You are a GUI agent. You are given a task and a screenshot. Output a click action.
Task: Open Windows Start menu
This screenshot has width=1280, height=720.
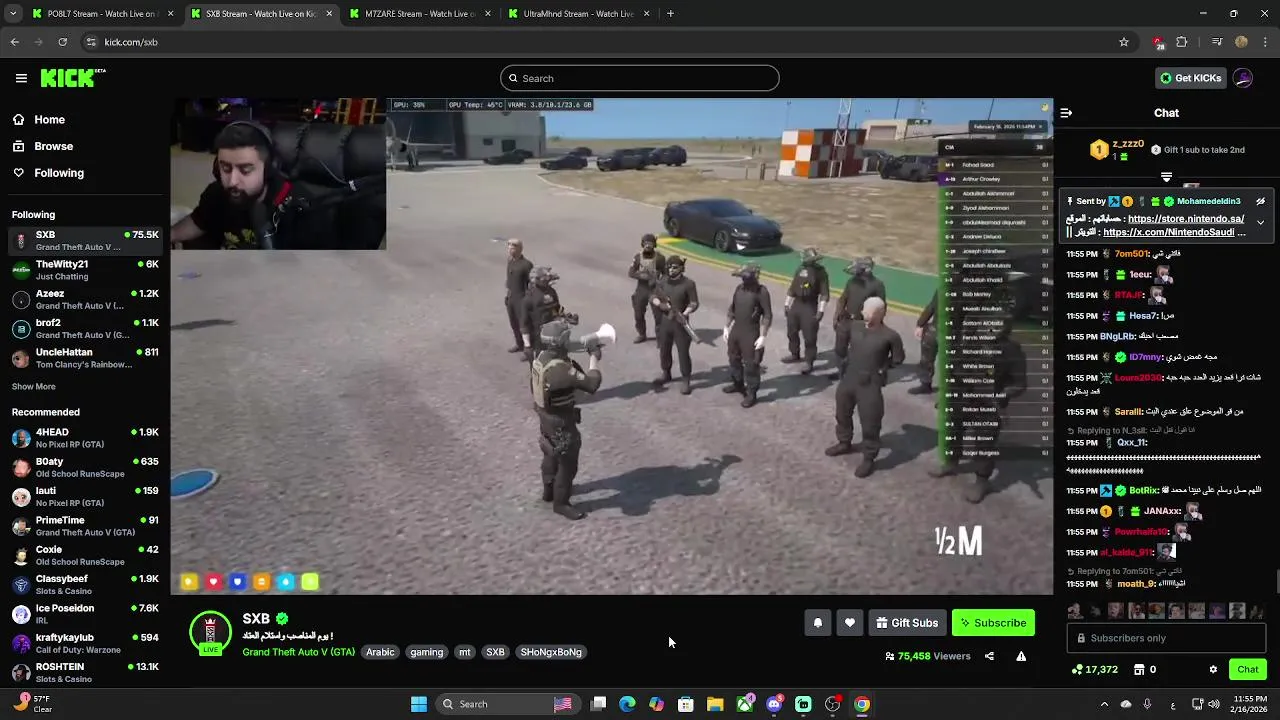point(419,704)
